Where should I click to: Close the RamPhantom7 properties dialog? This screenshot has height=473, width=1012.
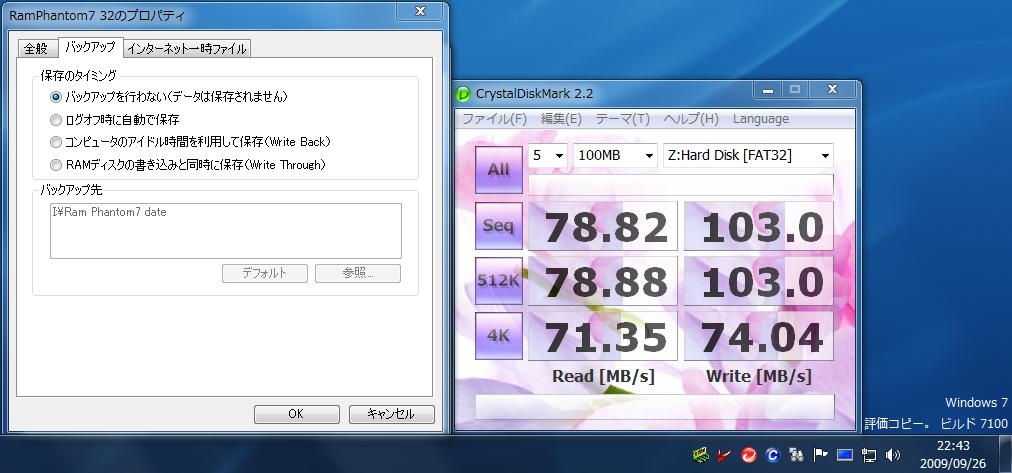coord(420,11)
